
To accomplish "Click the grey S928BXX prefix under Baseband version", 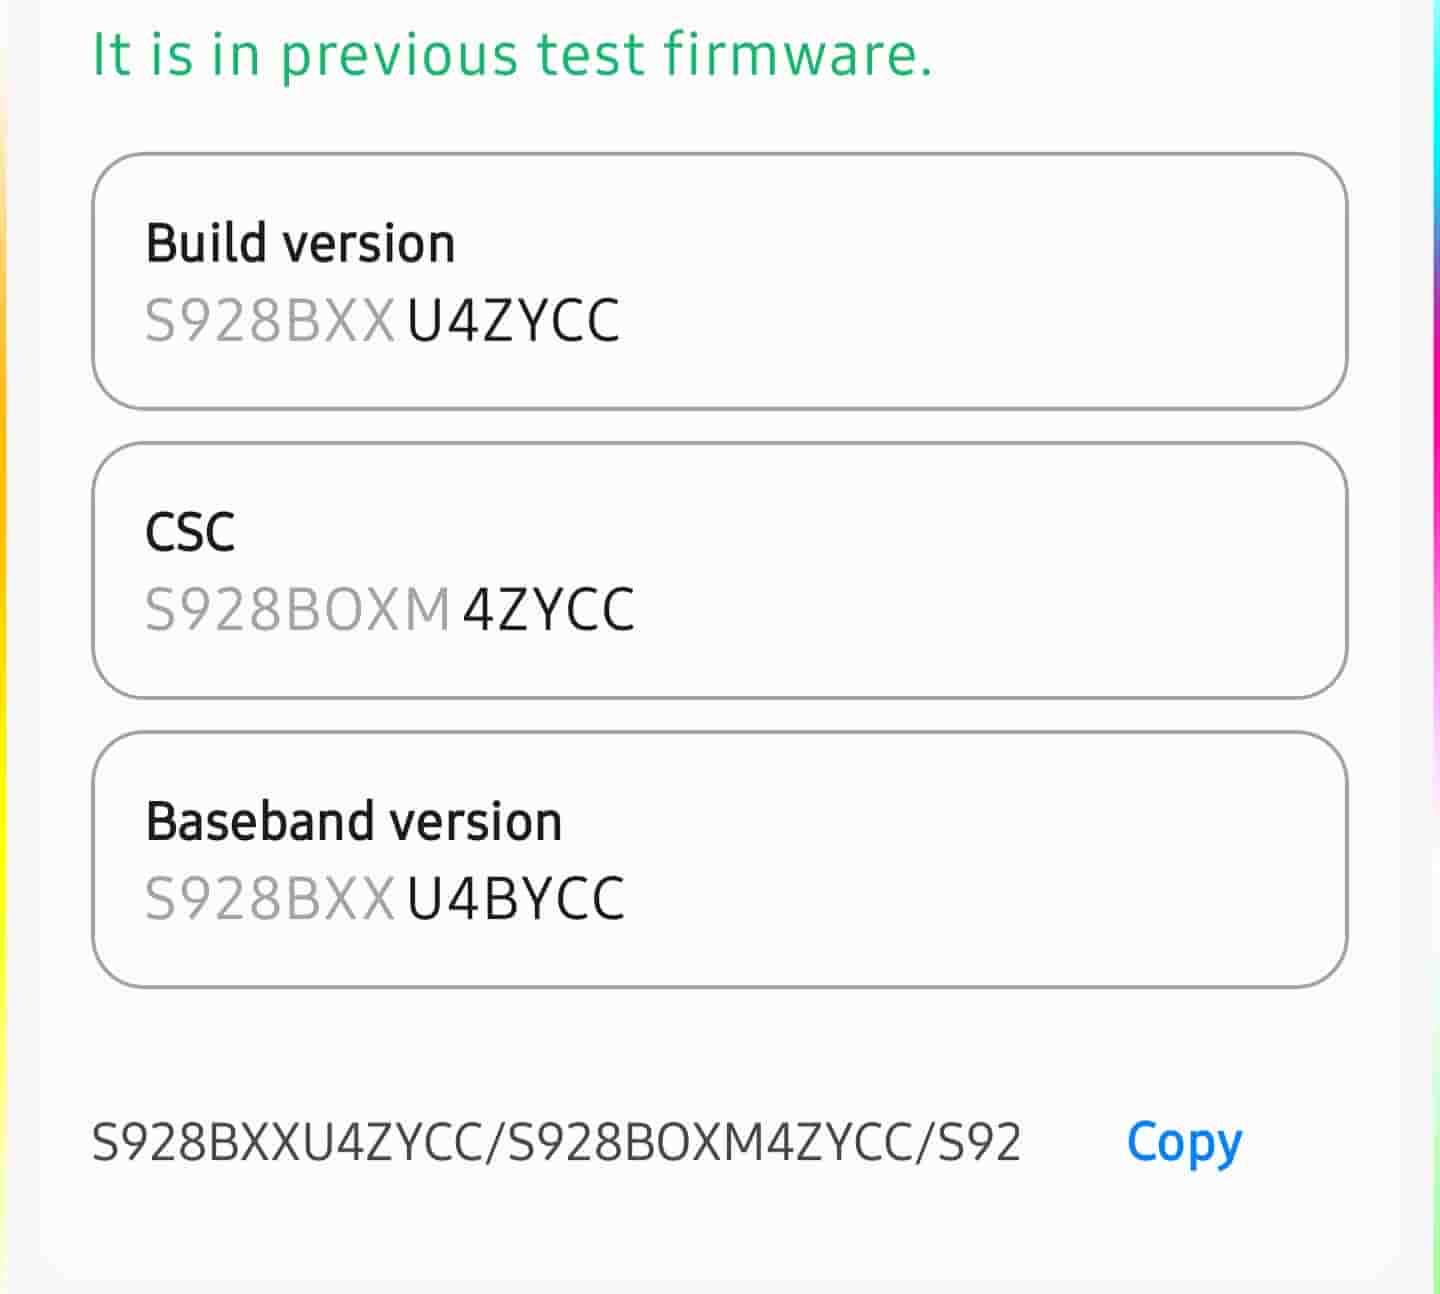I will [x=270, y=898].
